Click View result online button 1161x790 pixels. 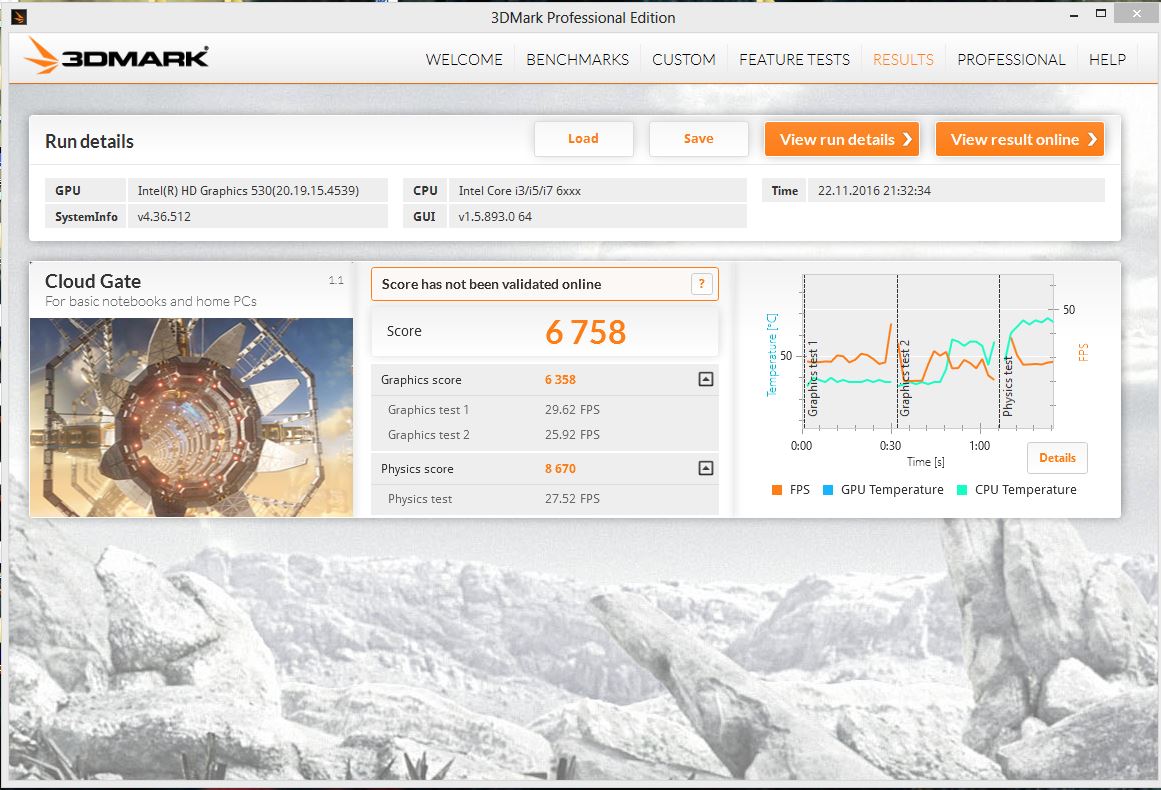coord(1020,139)
